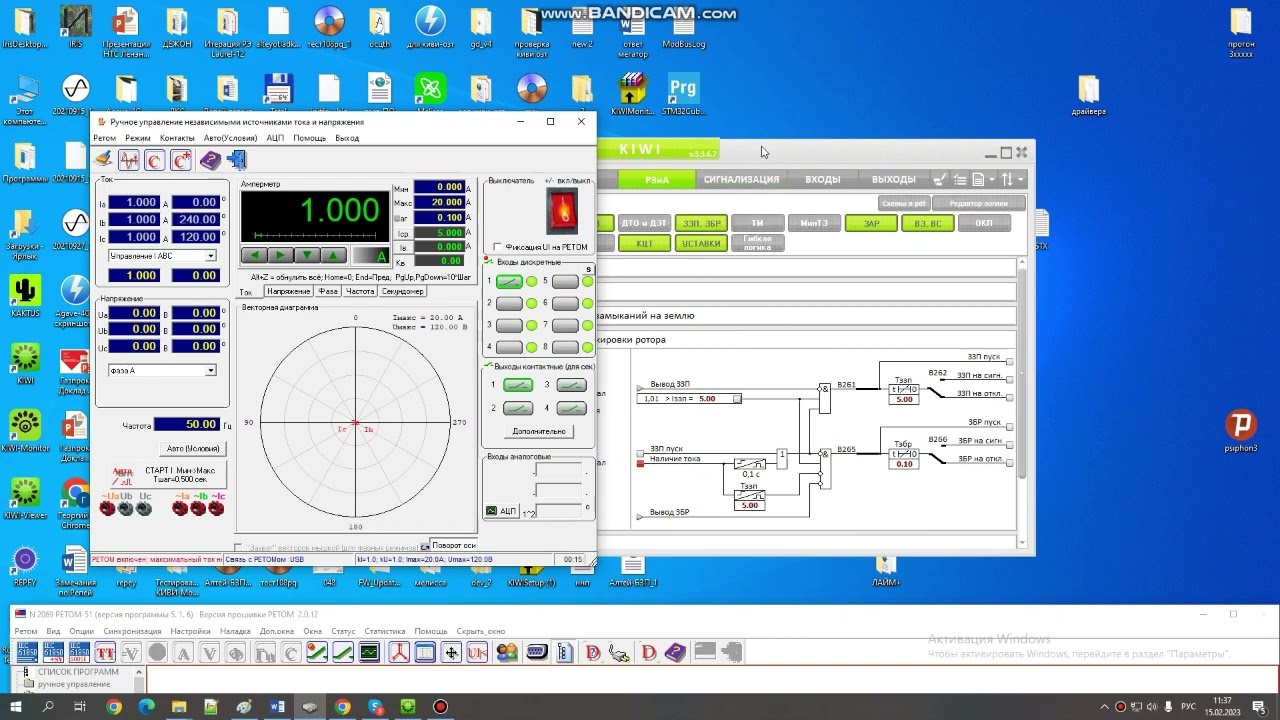Click the ОКЛ button in KIWI

pos(984,224)
